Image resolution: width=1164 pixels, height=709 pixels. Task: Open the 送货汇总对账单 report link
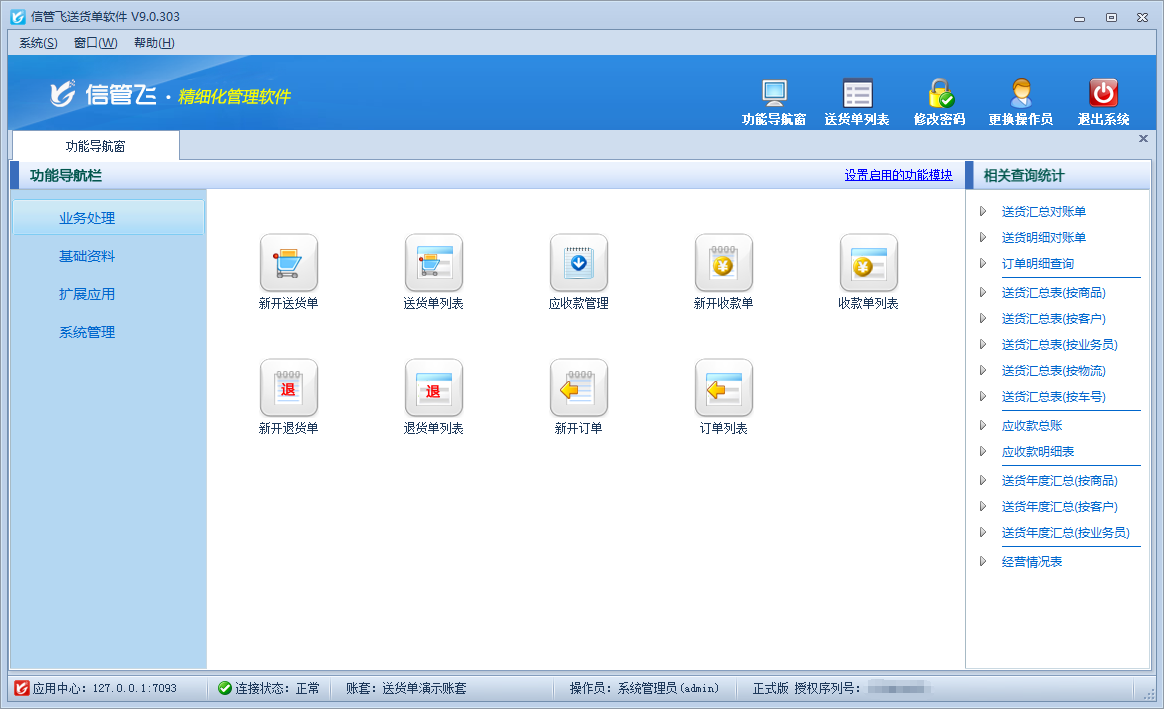click(1044, 212)
